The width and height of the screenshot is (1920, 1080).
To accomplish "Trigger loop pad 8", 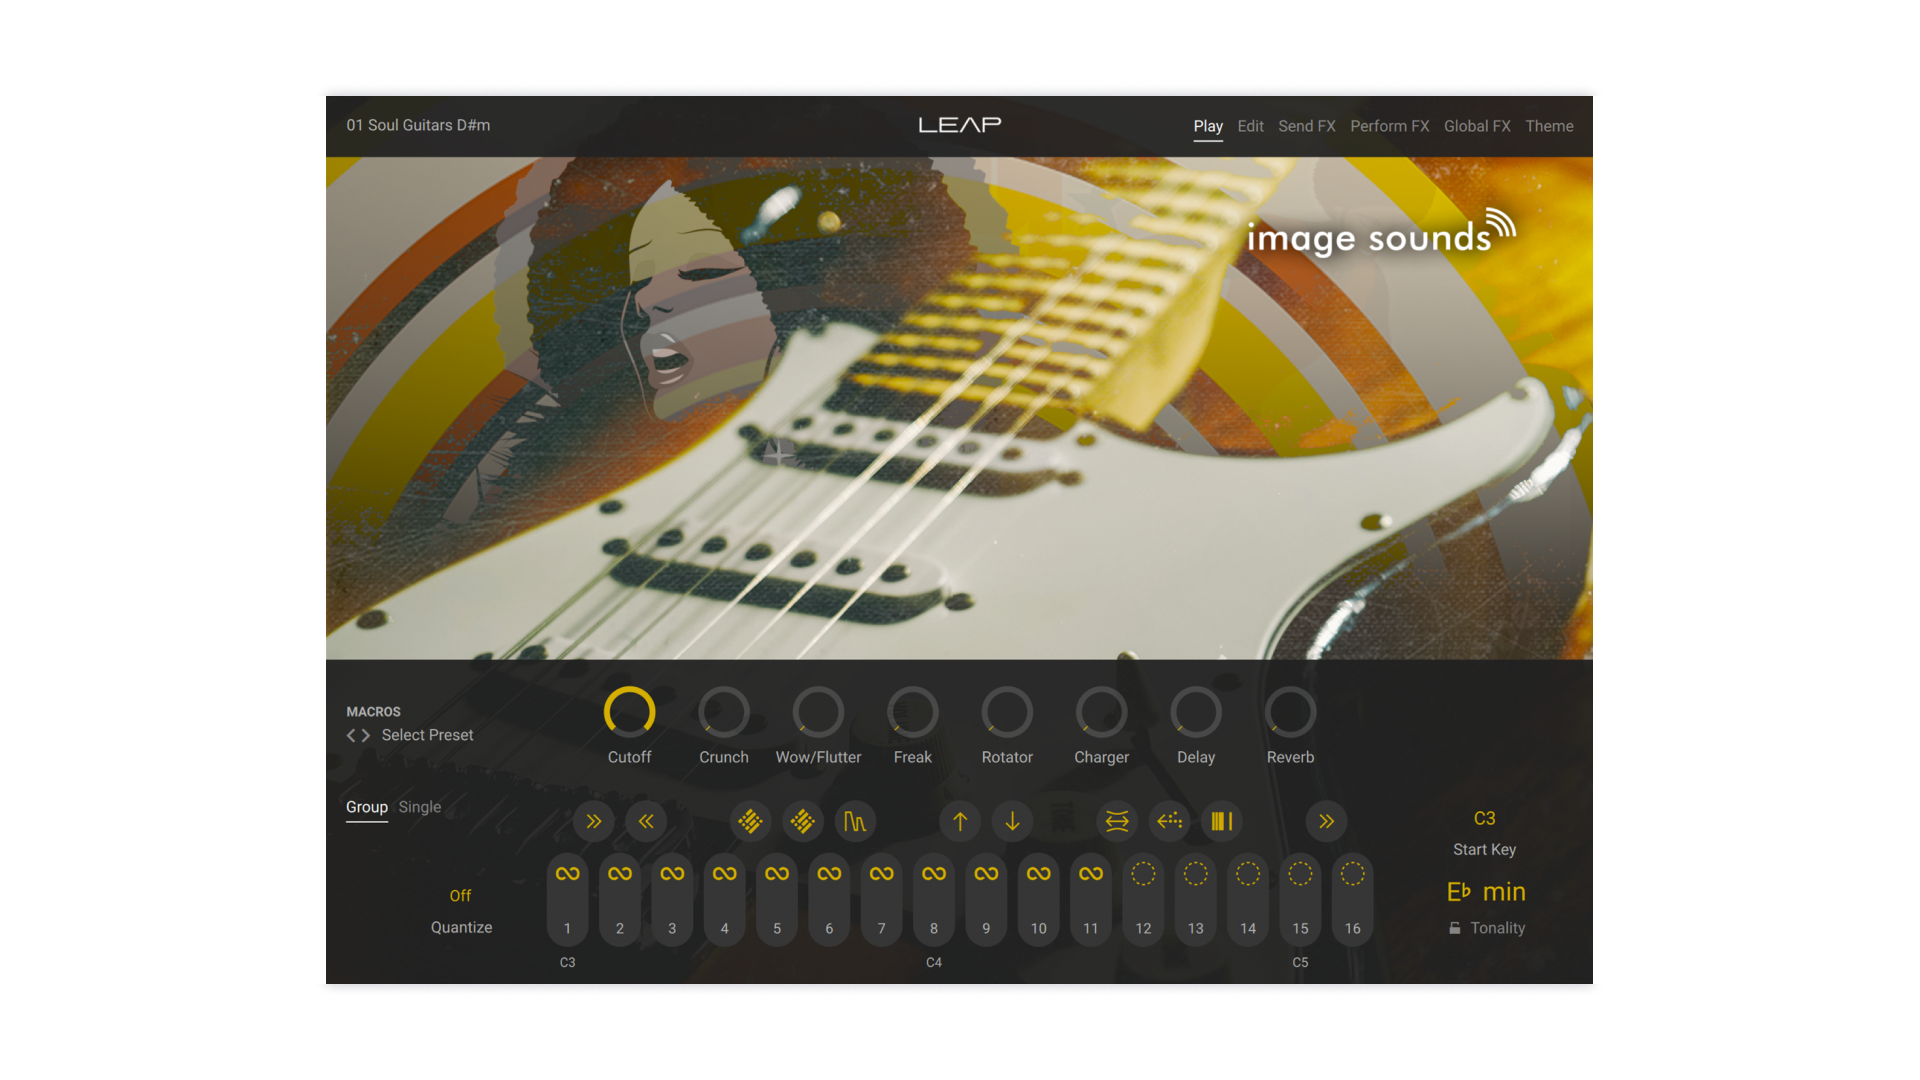I will point(934,899).
